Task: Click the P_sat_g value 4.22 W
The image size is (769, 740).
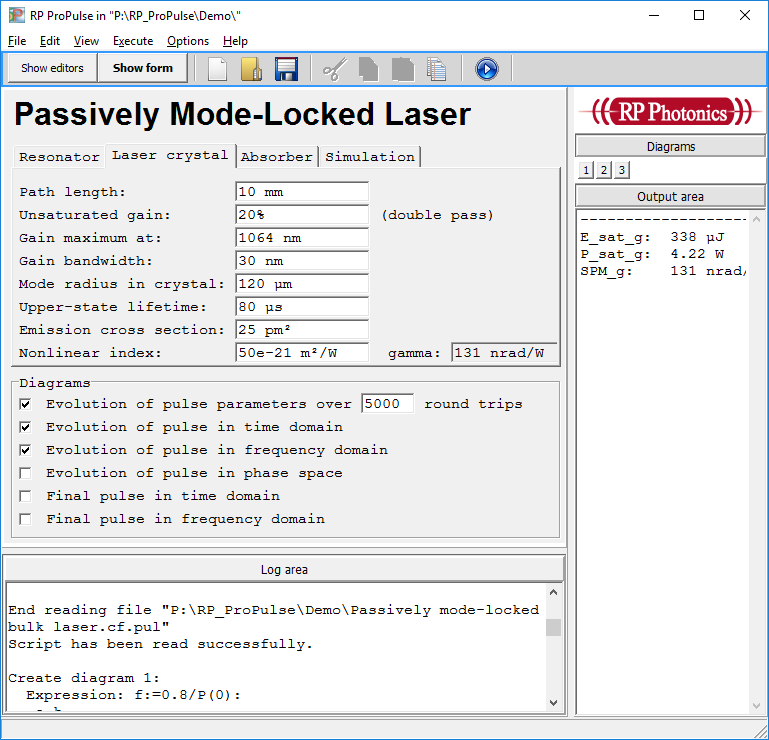Action: click(x=697, y=254)
